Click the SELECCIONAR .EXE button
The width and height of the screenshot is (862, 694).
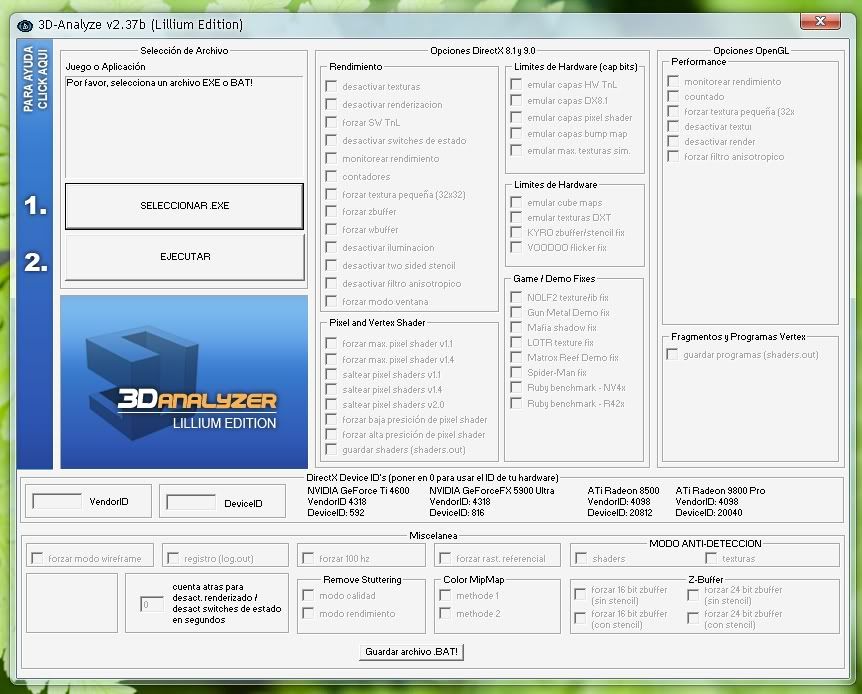pyautogui.click(x=184, y=206)
